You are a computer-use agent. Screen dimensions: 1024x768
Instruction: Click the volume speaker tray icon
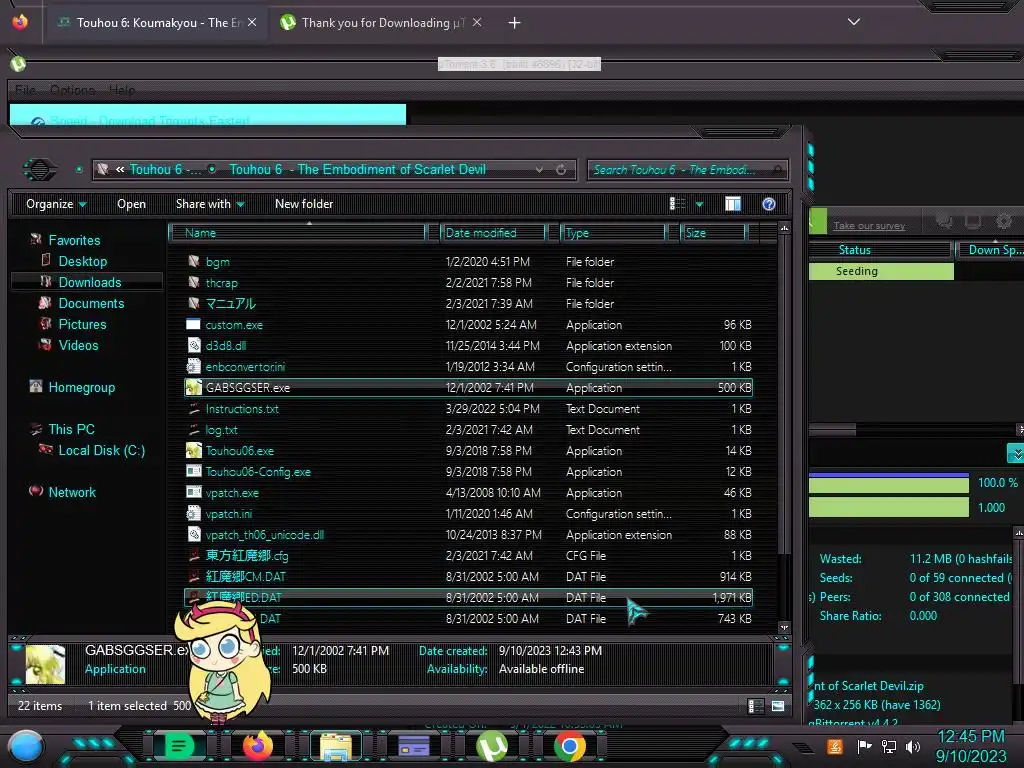(913, 746)
